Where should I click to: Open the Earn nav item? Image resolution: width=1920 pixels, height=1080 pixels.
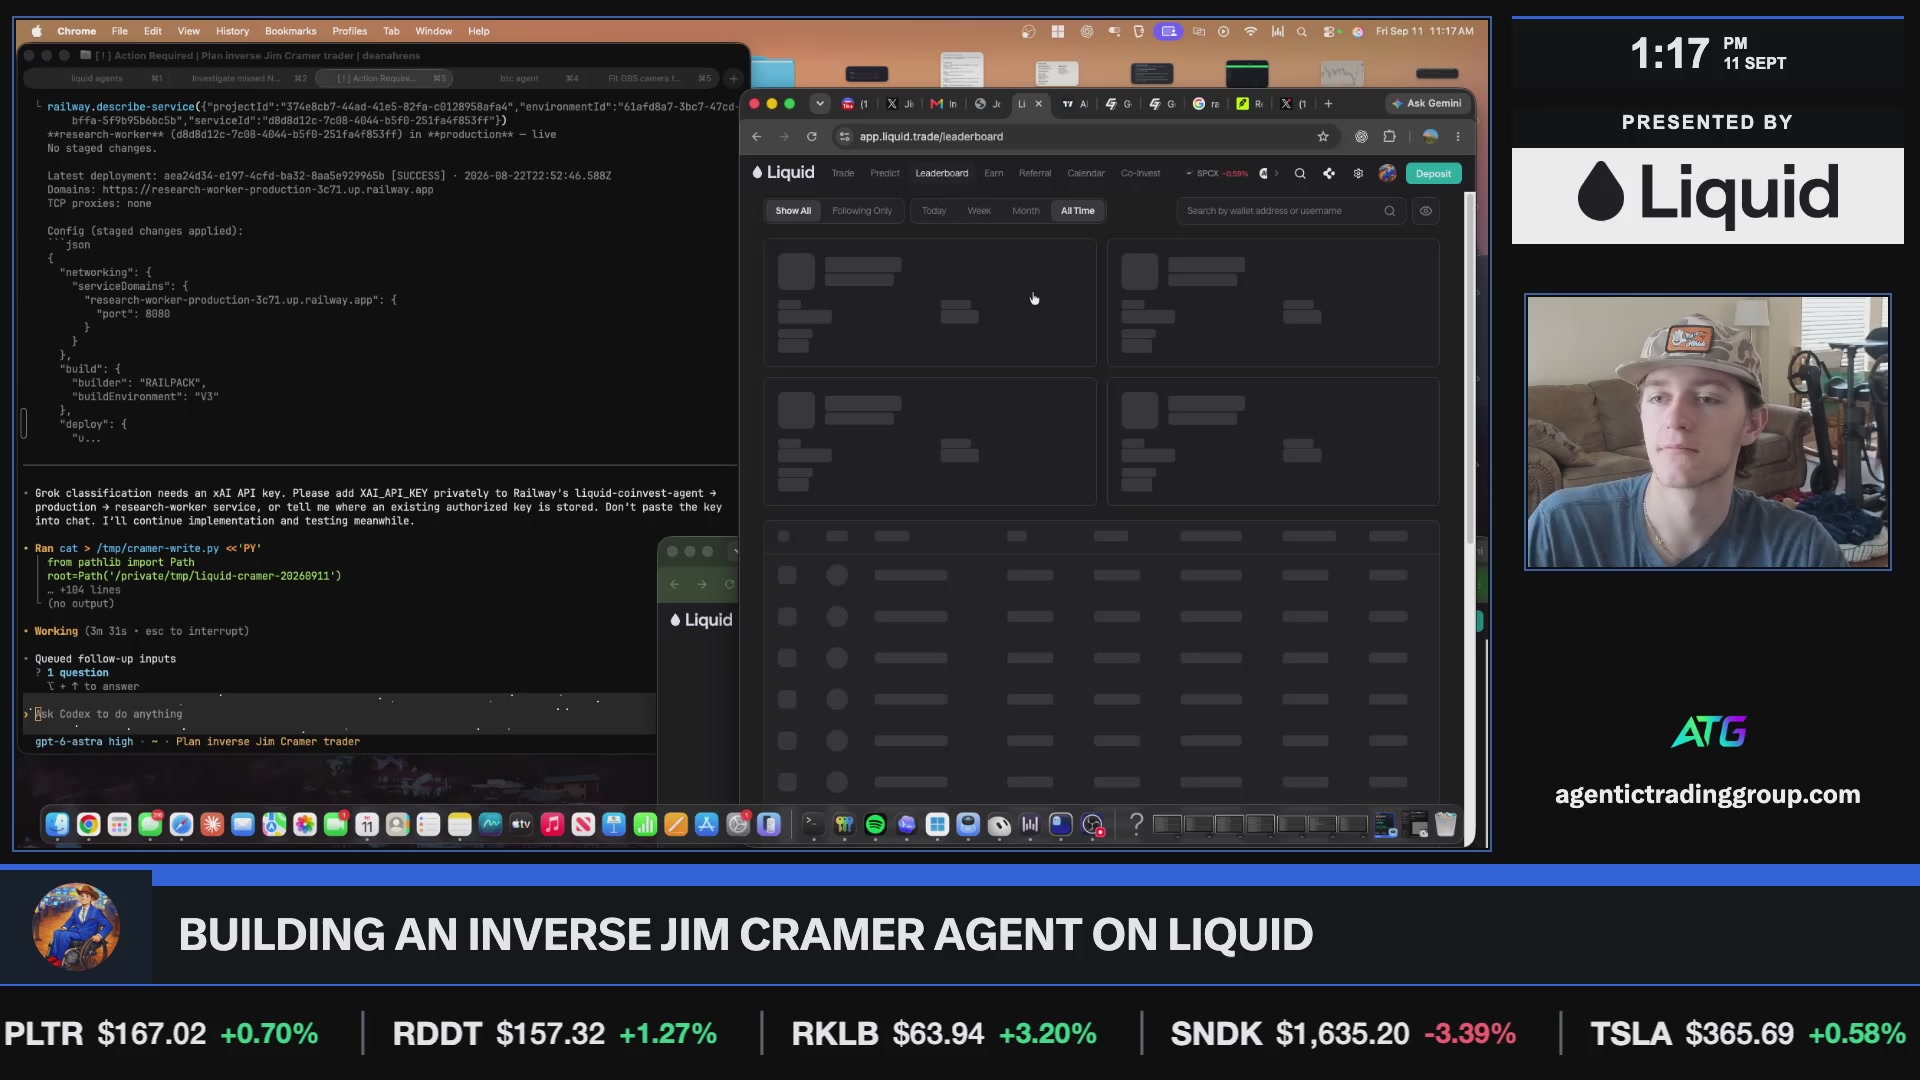[x=994, y=173]
